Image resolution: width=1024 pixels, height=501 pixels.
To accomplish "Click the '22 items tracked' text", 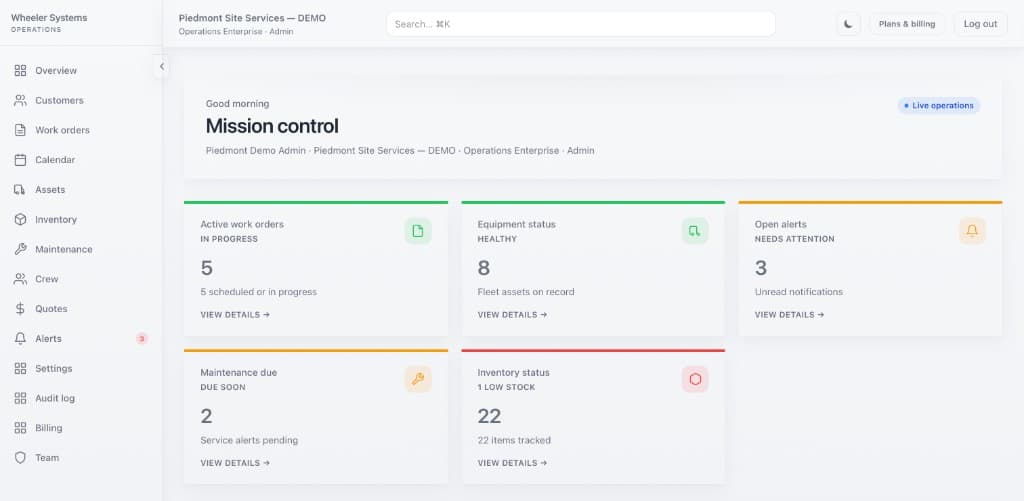I will (x=514, y=440).
